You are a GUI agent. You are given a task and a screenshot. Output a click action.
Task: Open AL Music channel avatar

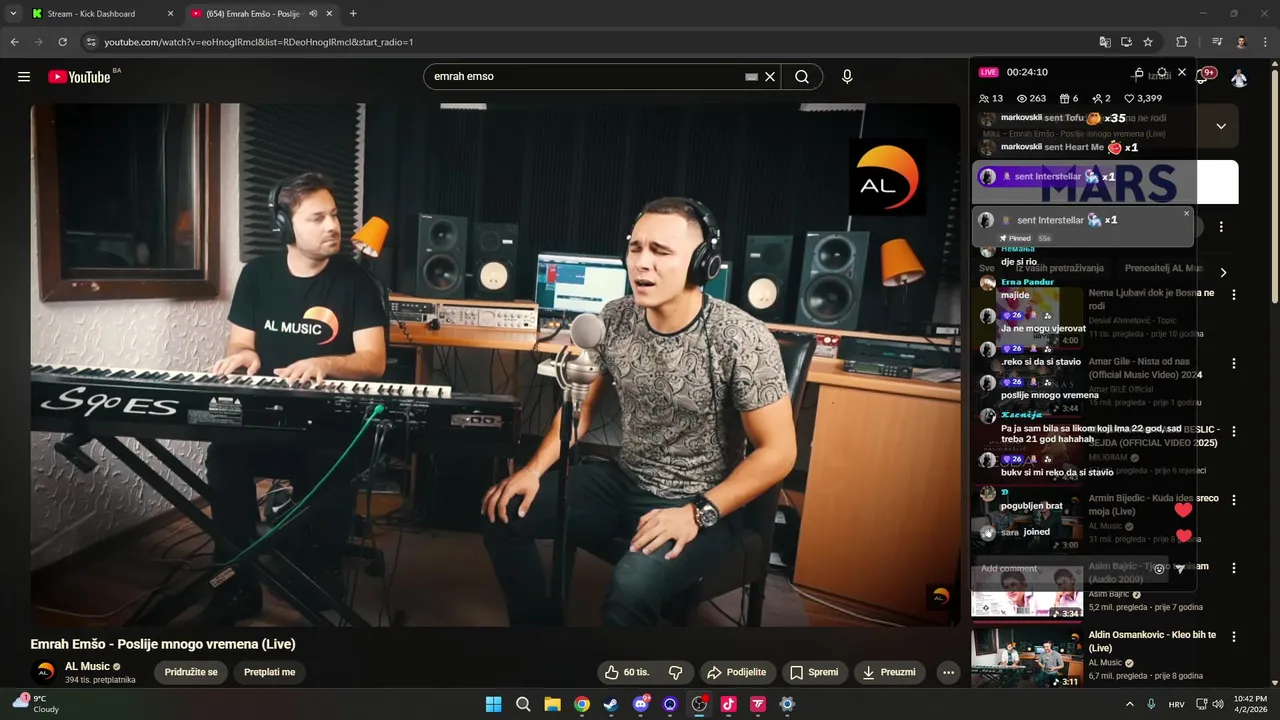point(45,672)
